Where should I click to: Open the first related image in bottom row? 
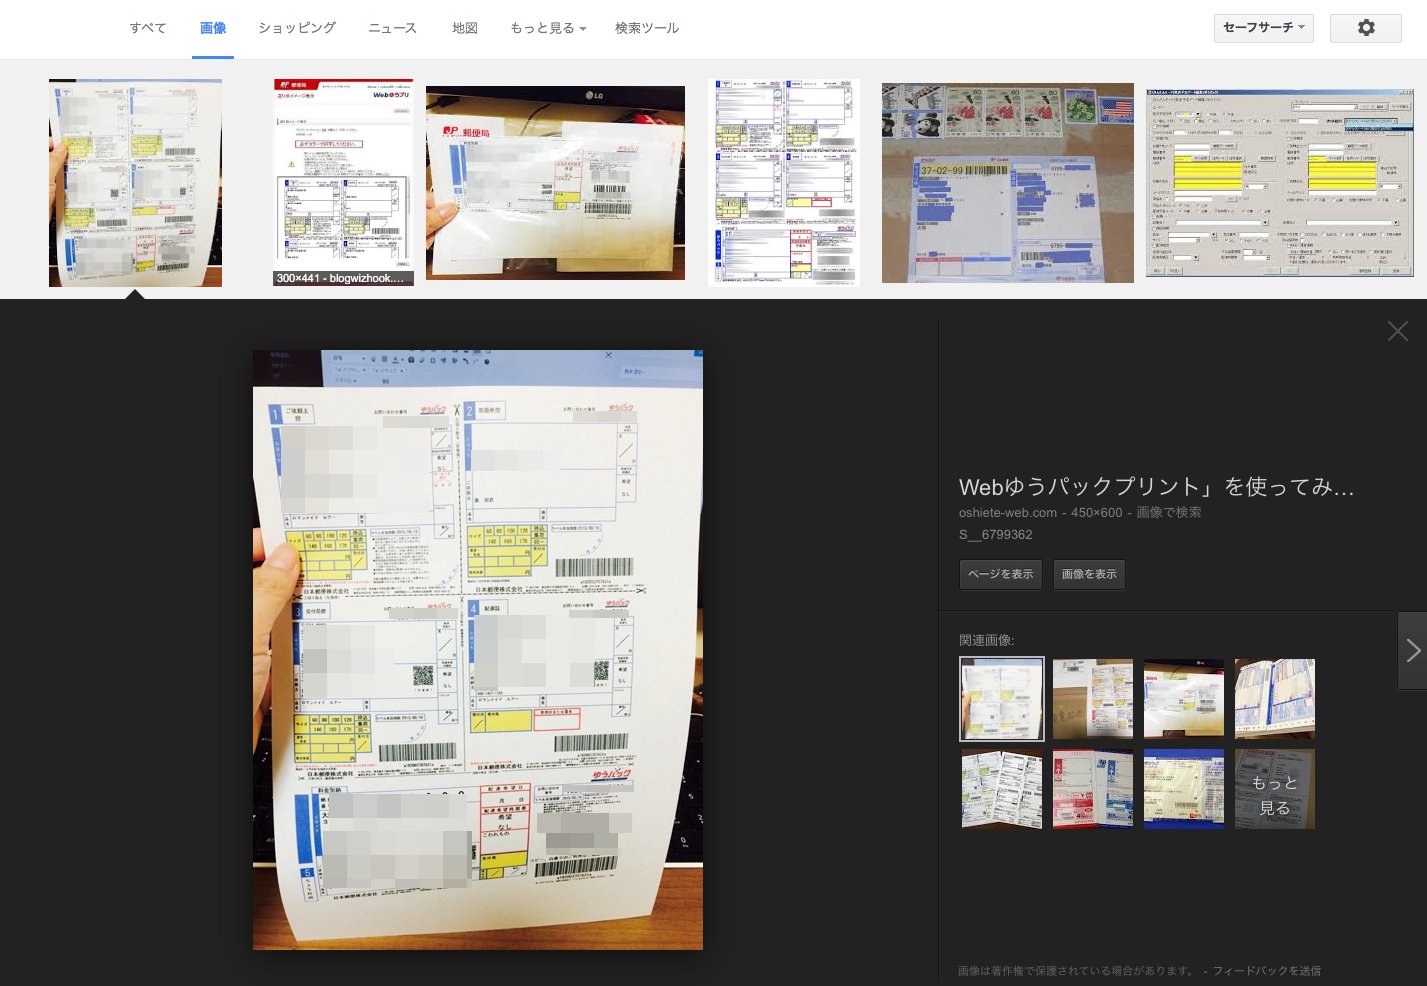(1002, 789)
